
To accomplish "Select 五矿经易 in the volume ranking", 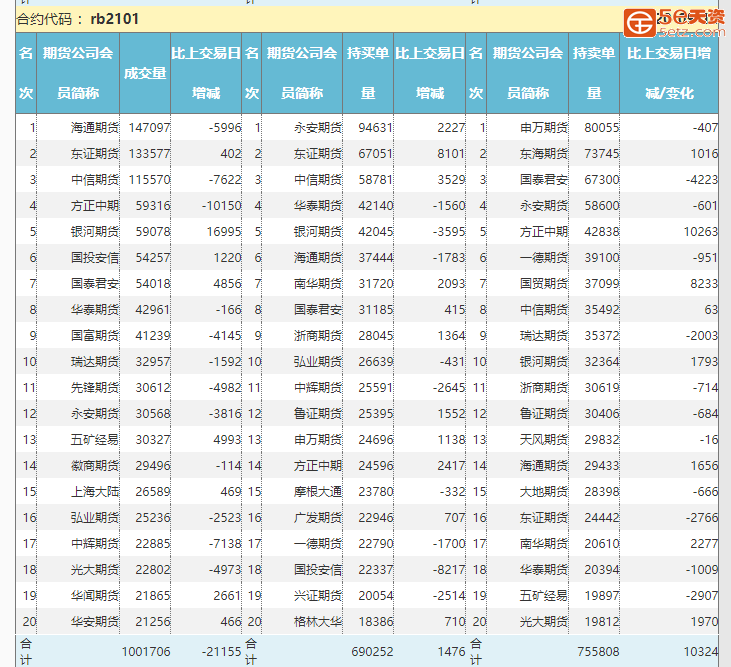I will [95, 439].
